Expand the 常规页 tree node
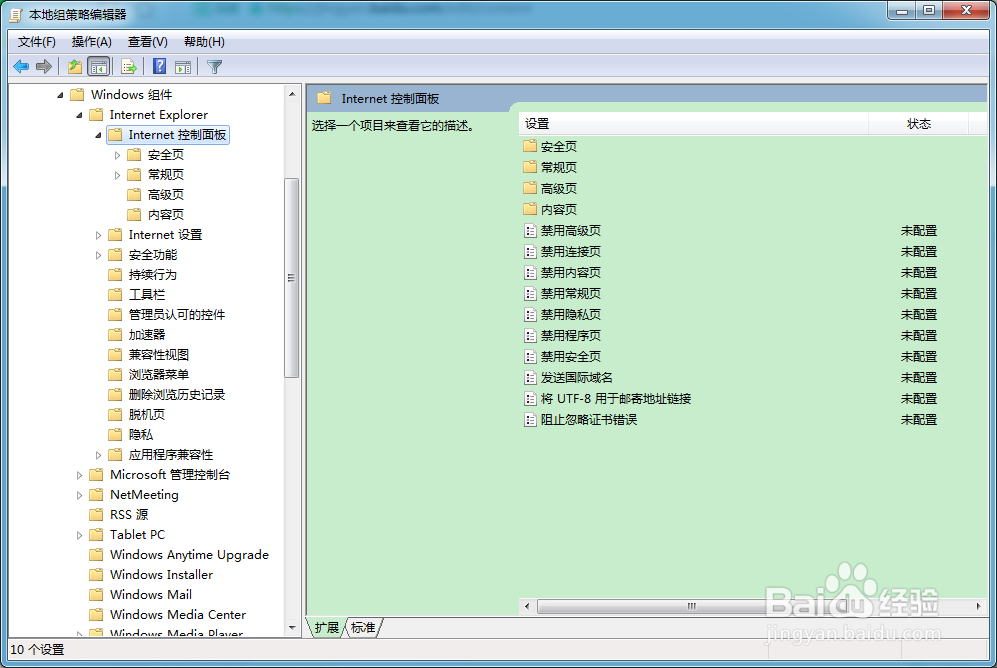This screenshot has height=668, width=997. (x=118, y=175)
